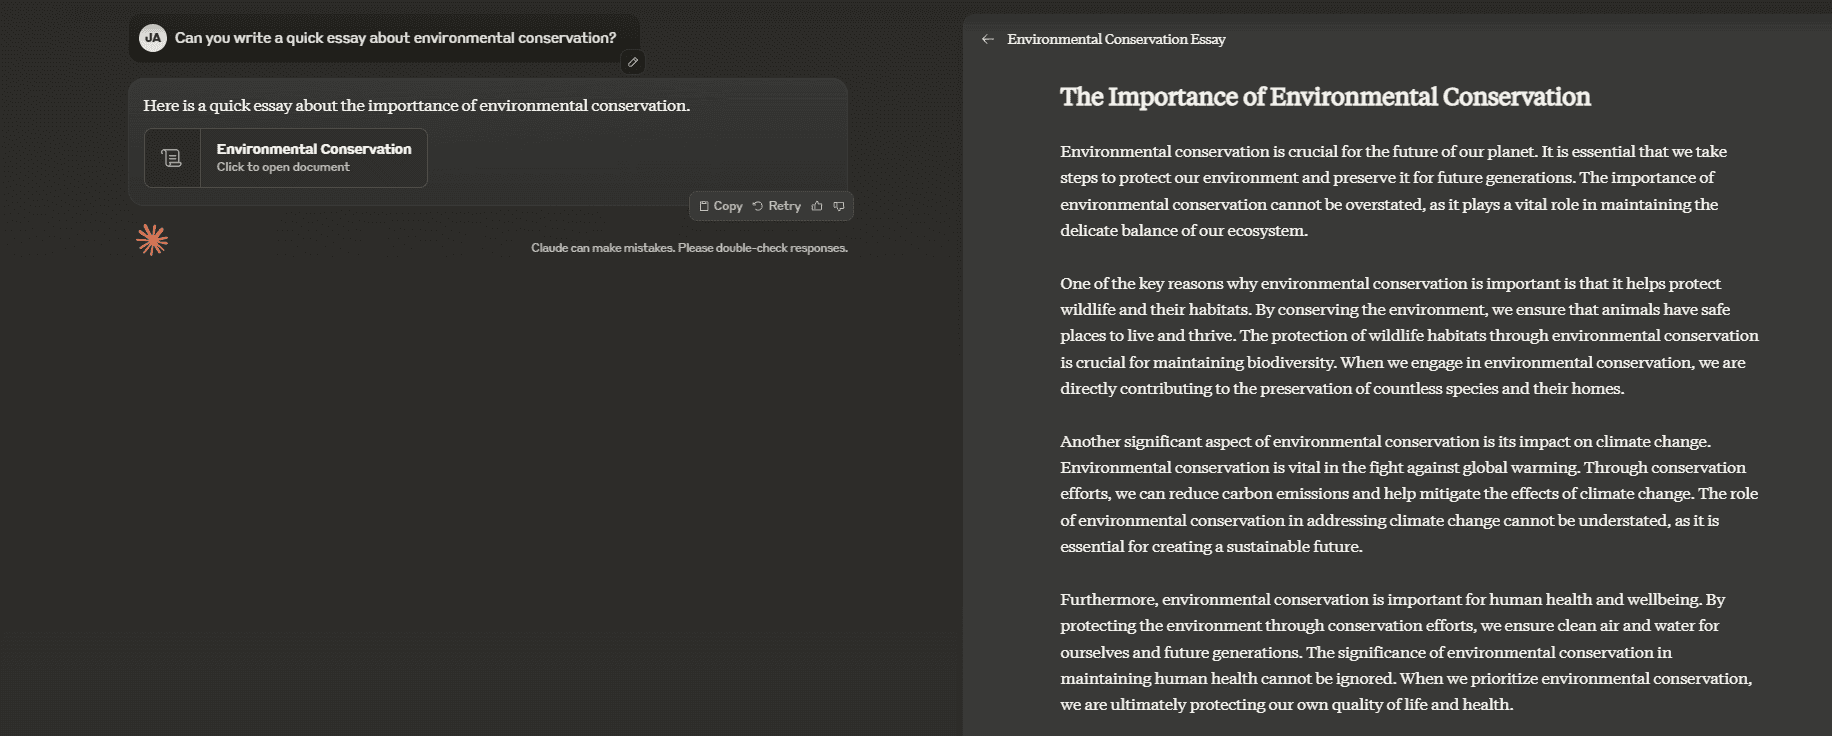Image resolution: width=1832 pixels, height=736 pixels.
Task: Click the 'Click to open document' subtitle
Action: tap(283, 167)
